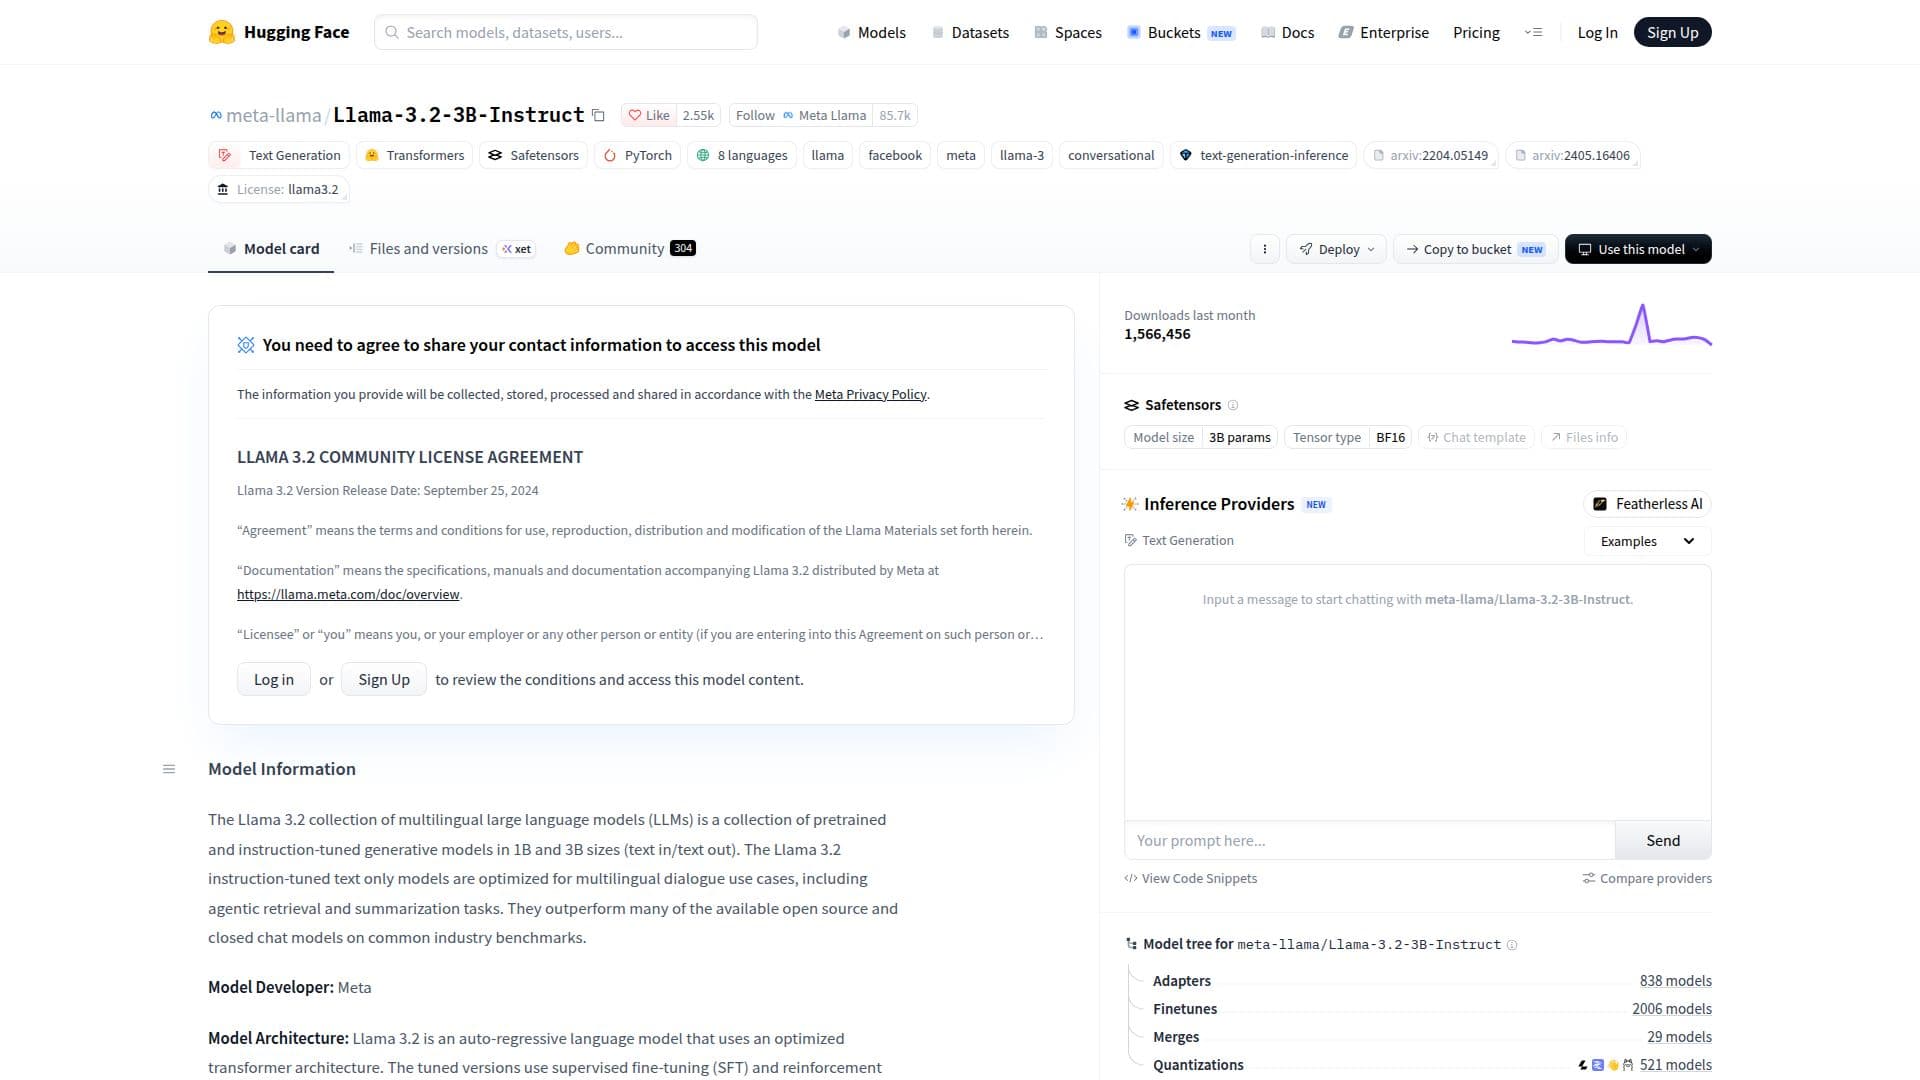Open Buckets in top navigation

1181,32
